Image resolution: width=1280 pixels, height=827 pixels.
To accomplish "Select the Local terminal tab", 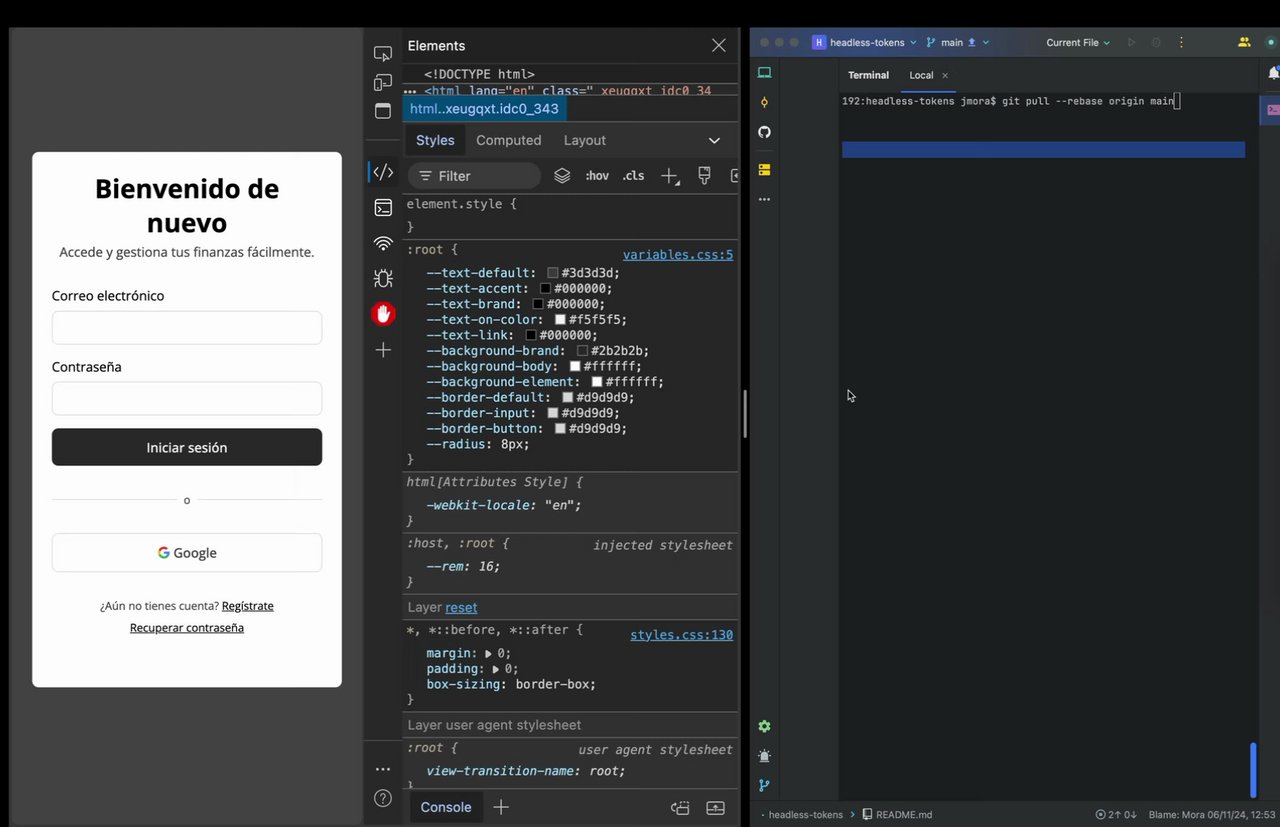I will [921, 75].
